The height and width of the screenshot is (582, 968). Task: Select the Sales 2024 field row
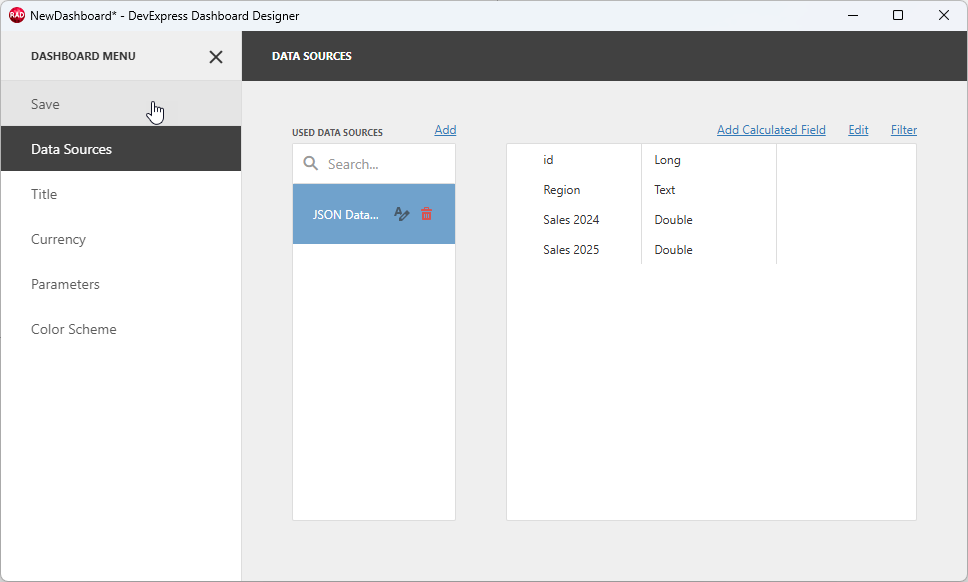coord(571,219)
